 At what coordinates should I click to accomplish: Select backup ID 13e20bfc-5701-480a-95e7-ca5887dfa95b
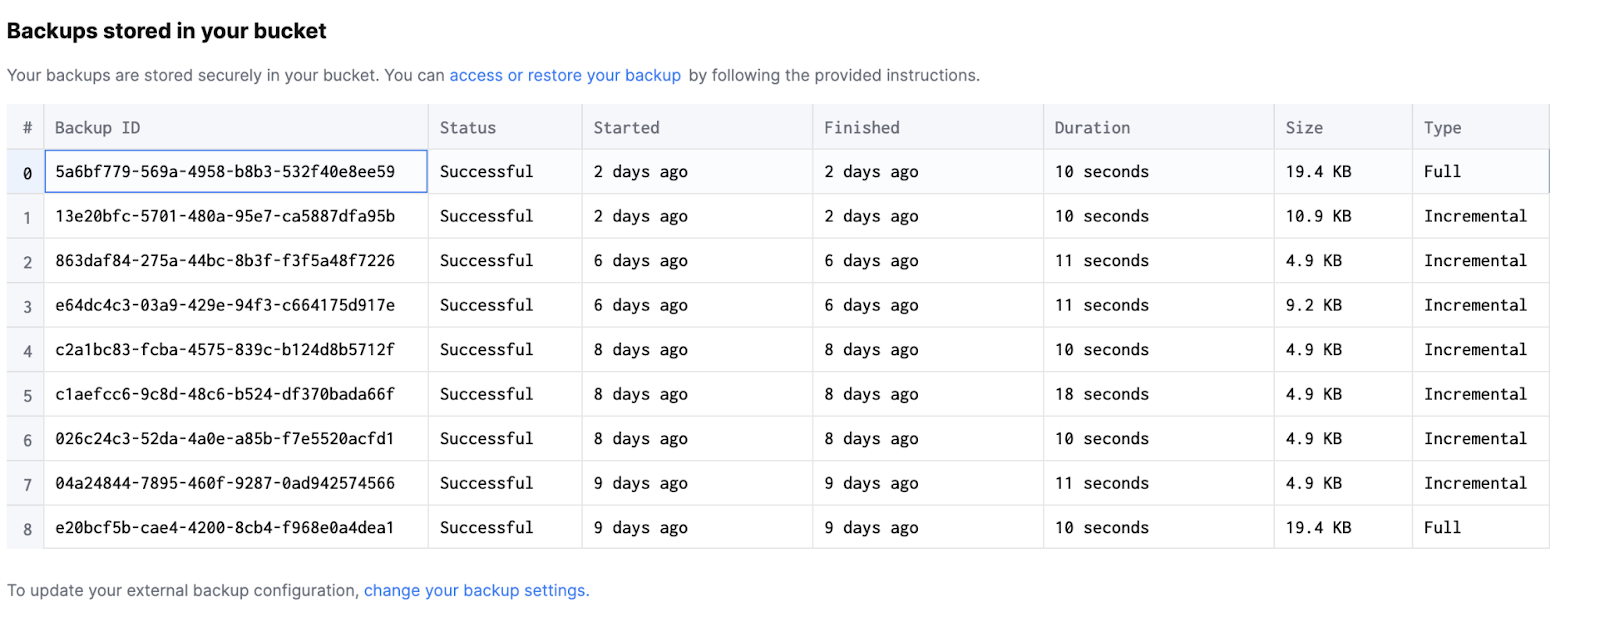click(x=225, y=217)
